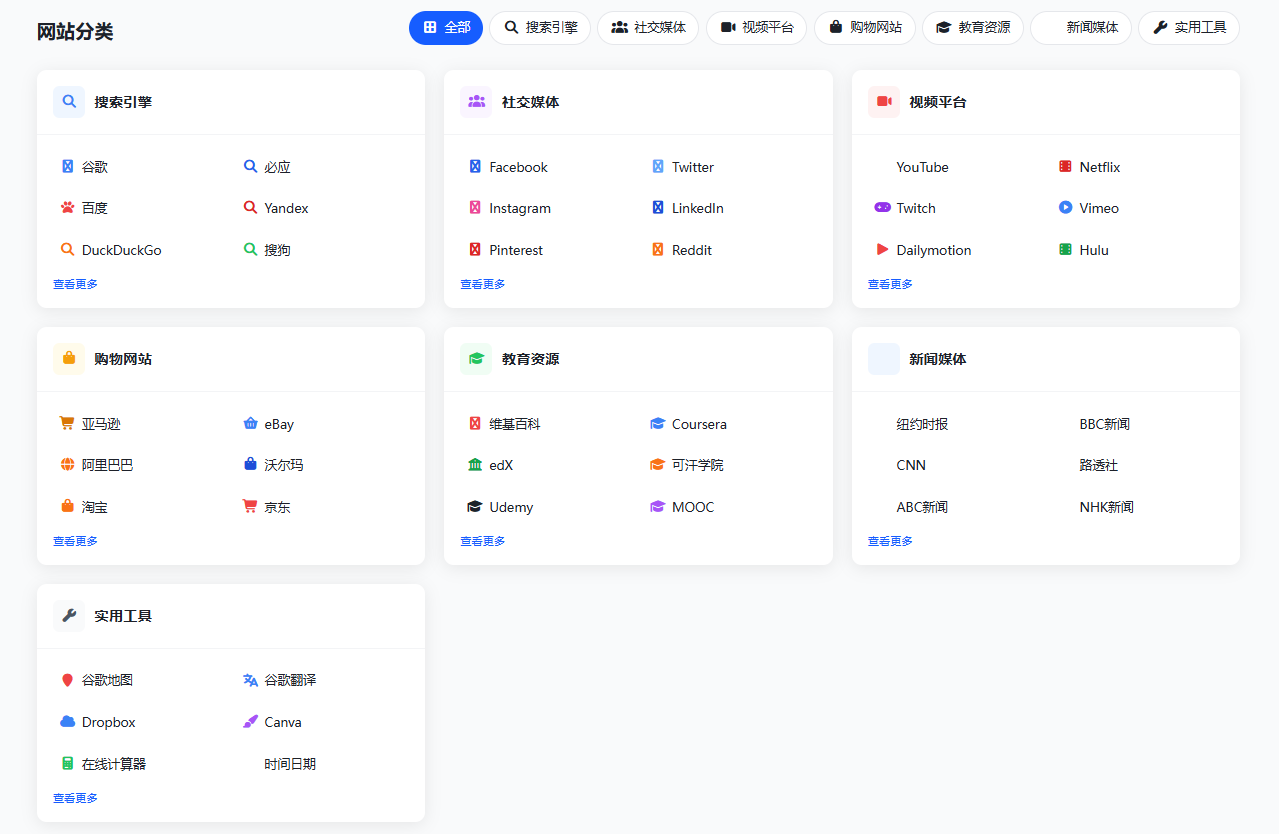Select the wrench icon on 实用工具 card
1279x834 pixels.
[x=68, y=615]
